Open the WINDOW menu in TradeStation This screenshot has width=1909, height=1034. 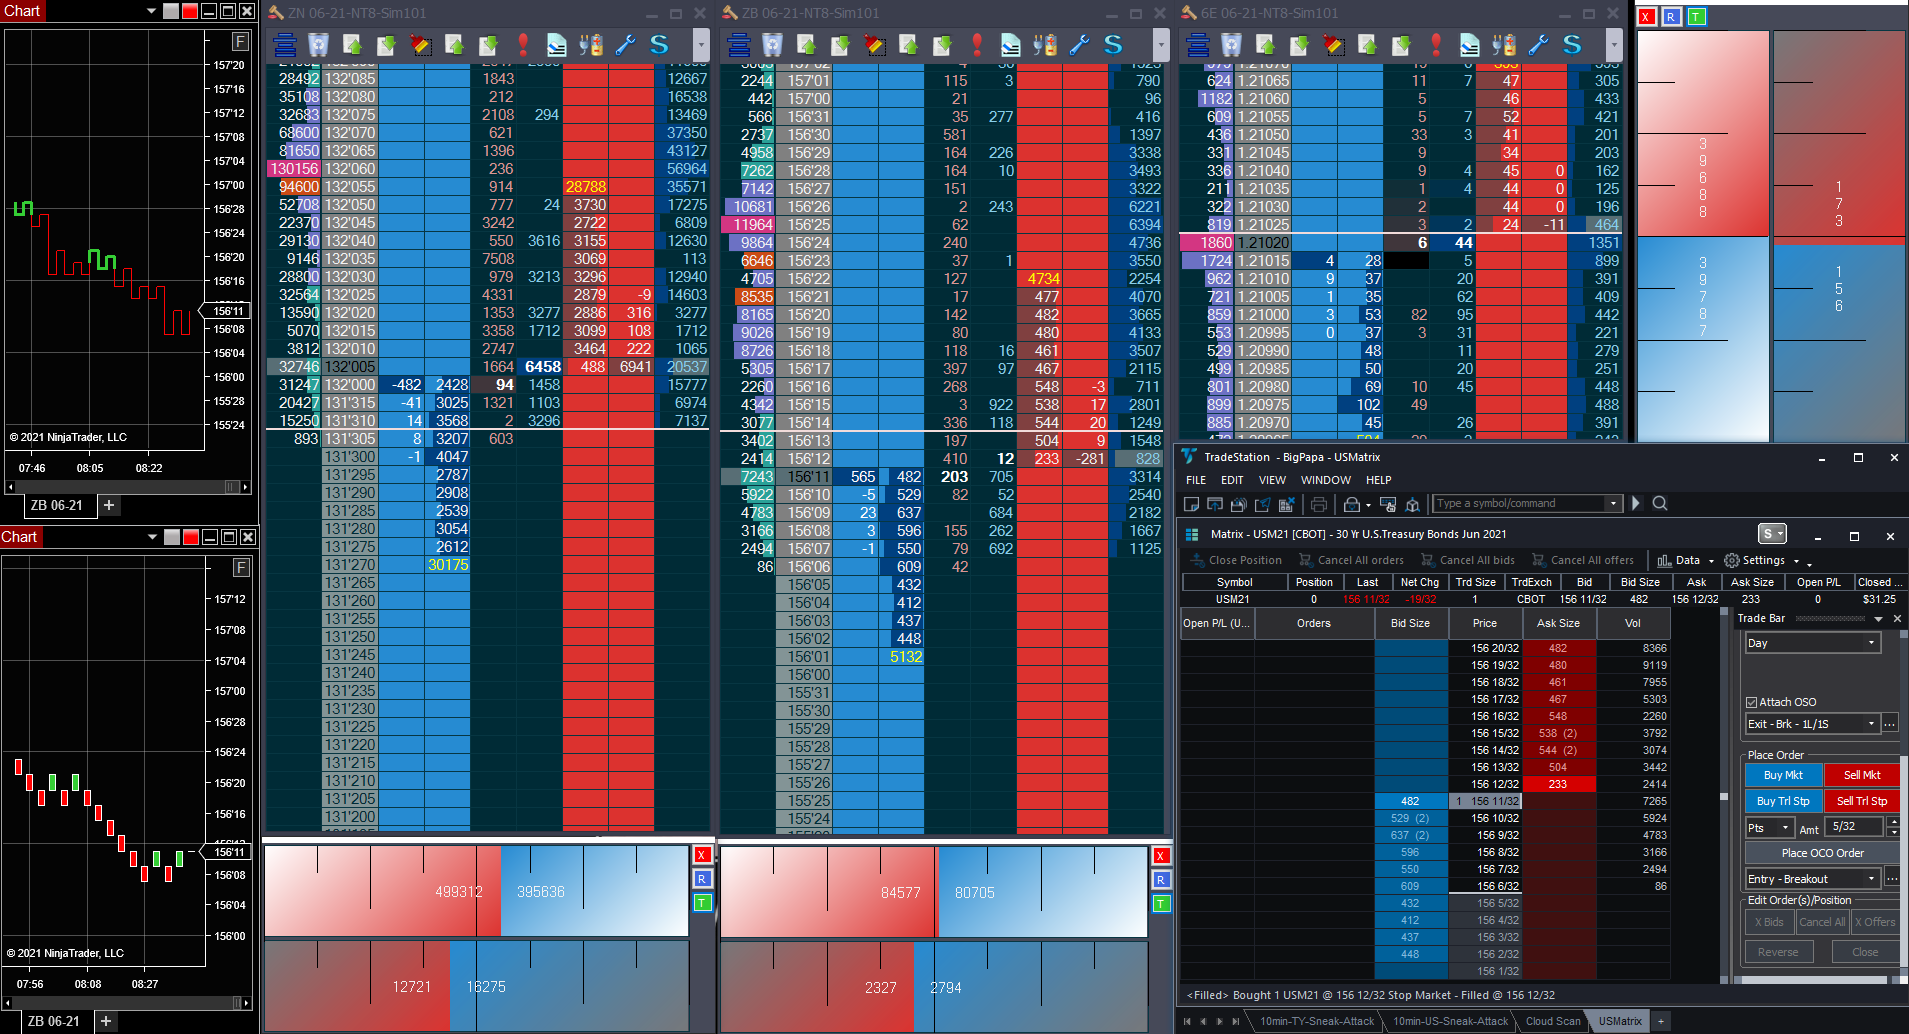coord(1326,480)
